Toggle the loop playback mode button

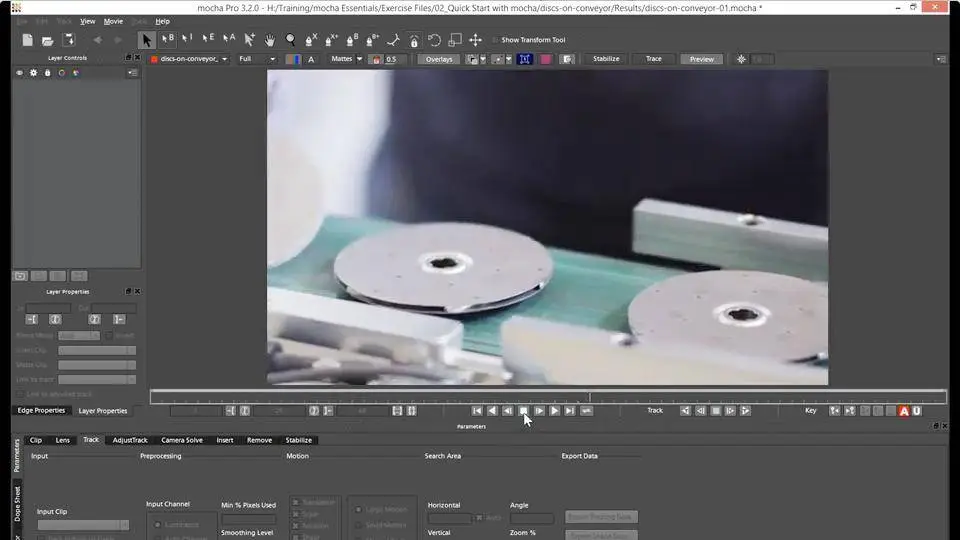coord(587,411)
